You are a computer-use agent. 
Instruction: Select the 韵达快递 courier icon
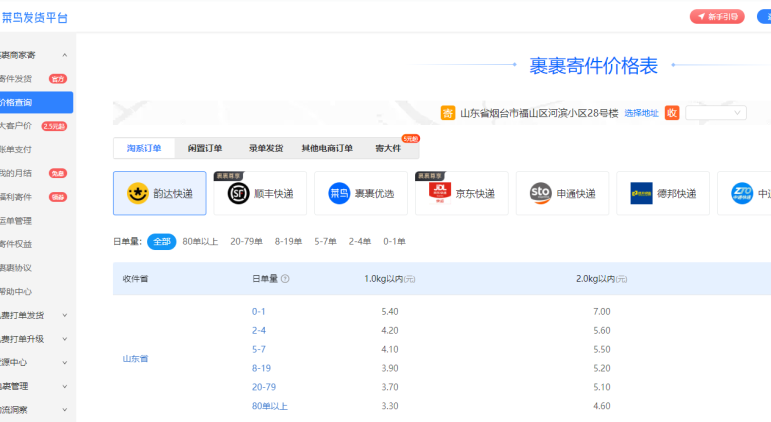click(138, 193)
